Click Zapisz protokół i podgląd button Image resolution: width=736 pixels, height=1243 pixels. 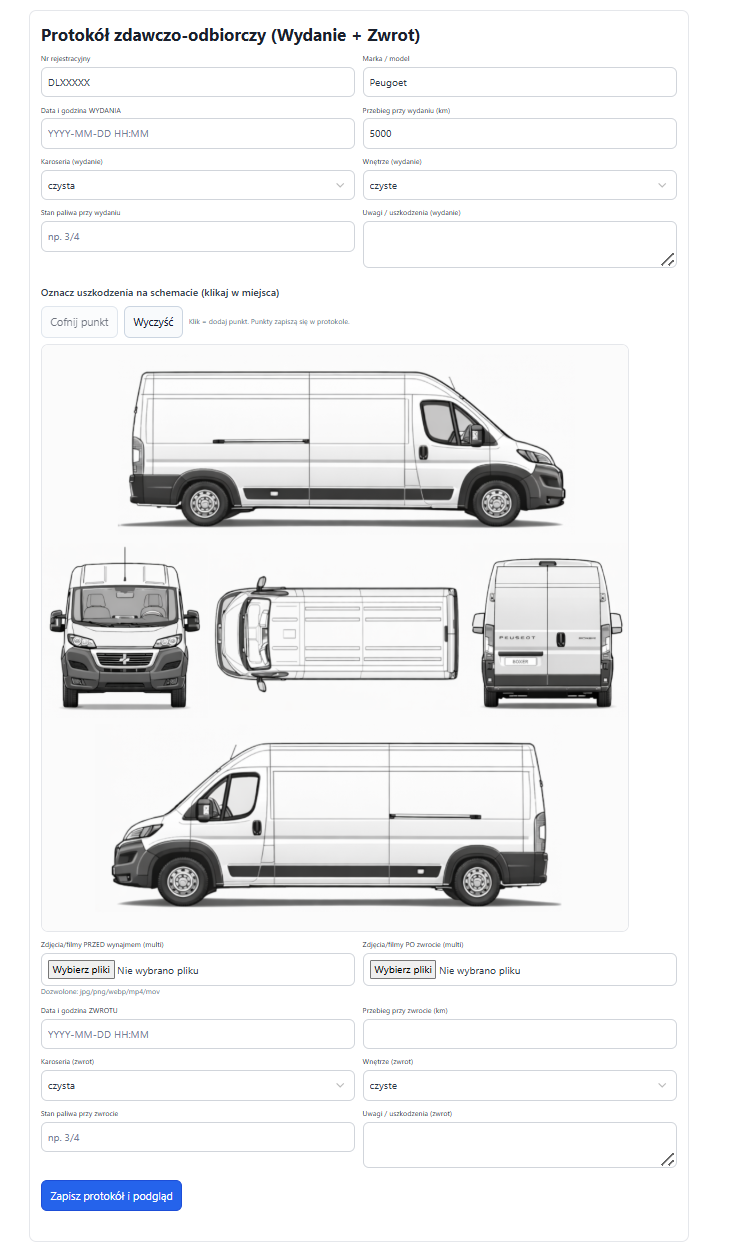111,1195
